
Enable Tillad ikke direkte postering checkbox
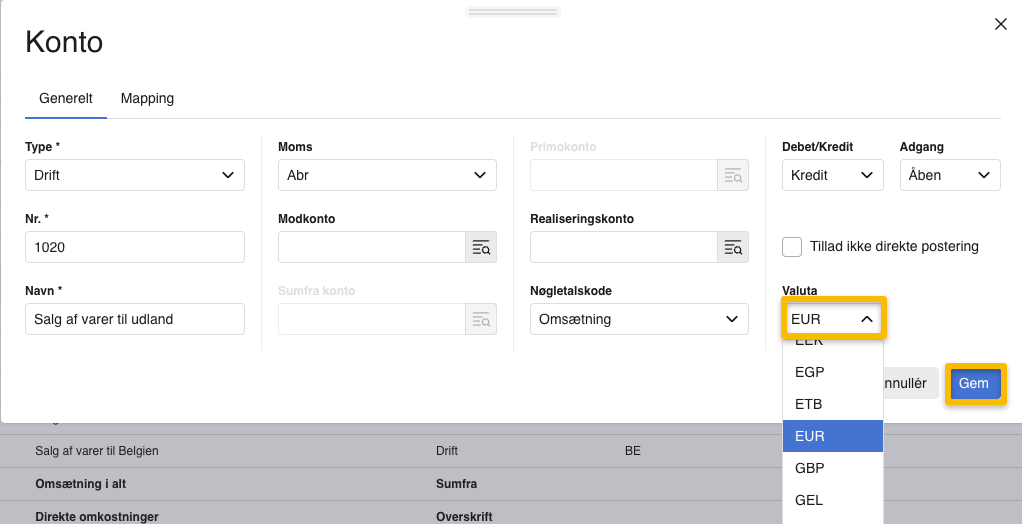pyautogui.click(x=792, y=247)
